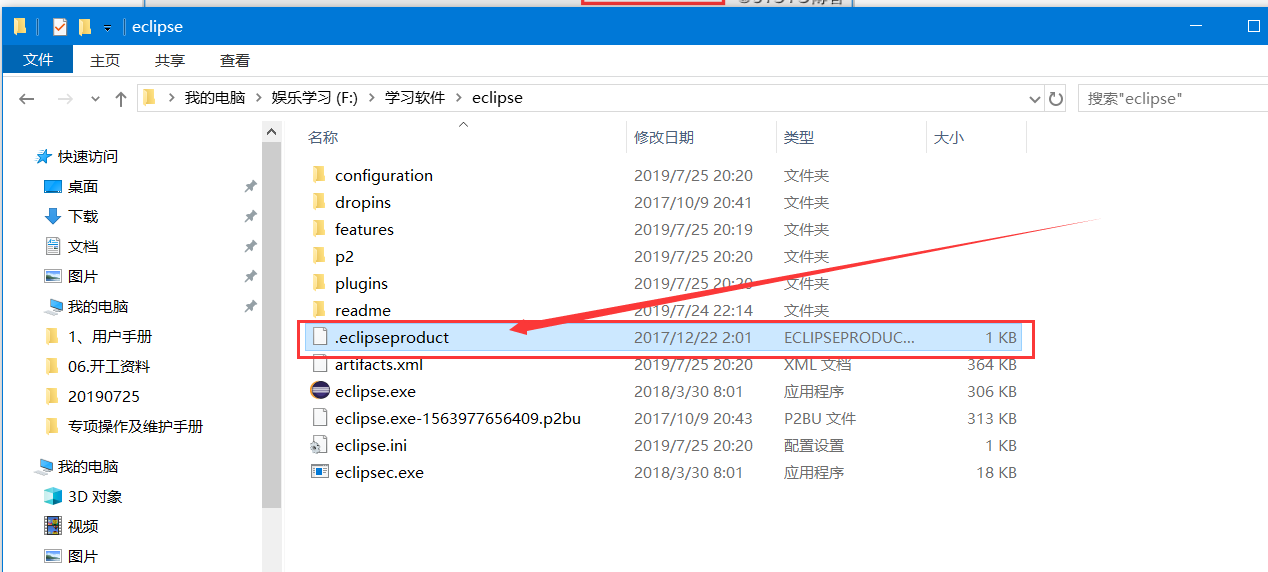Click type XML 文档 of artifacts.xml
1268x572 pixels.
(x=817, y=364)
